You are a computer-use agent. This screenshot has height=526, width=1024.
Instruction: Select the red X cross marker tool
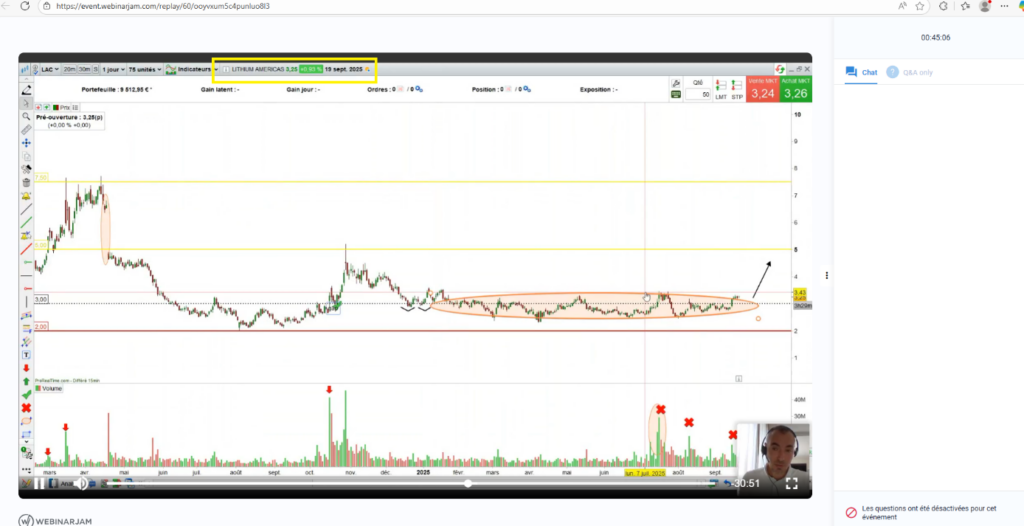26,408
